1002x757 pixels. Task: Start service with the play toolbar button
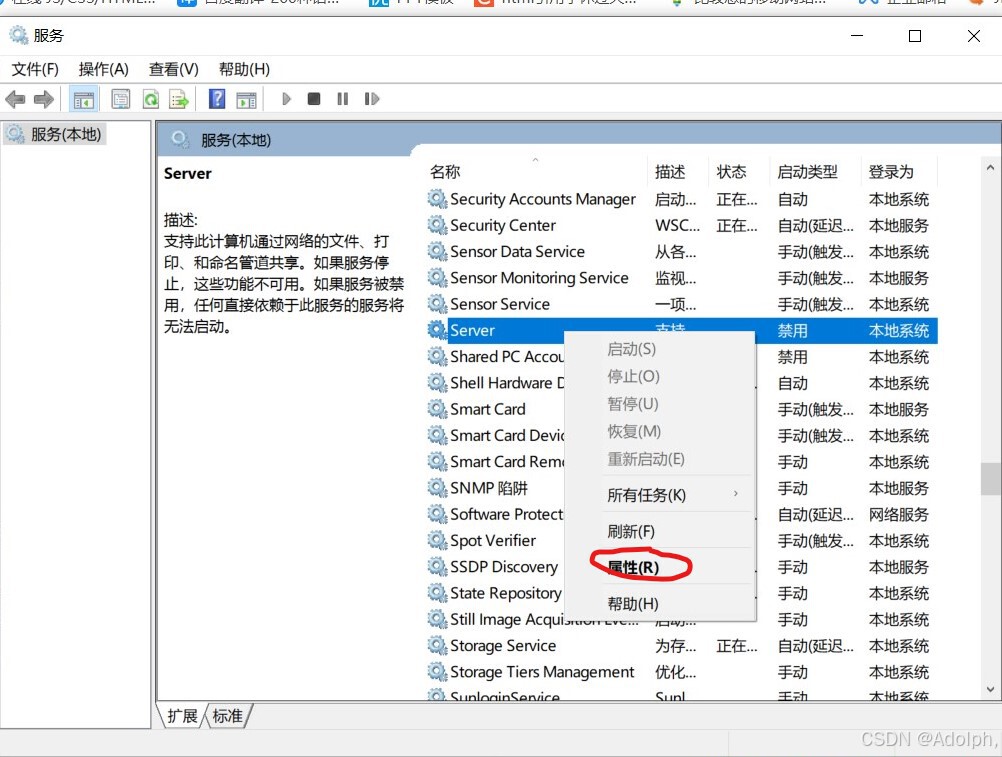click(x=286, y=99)
